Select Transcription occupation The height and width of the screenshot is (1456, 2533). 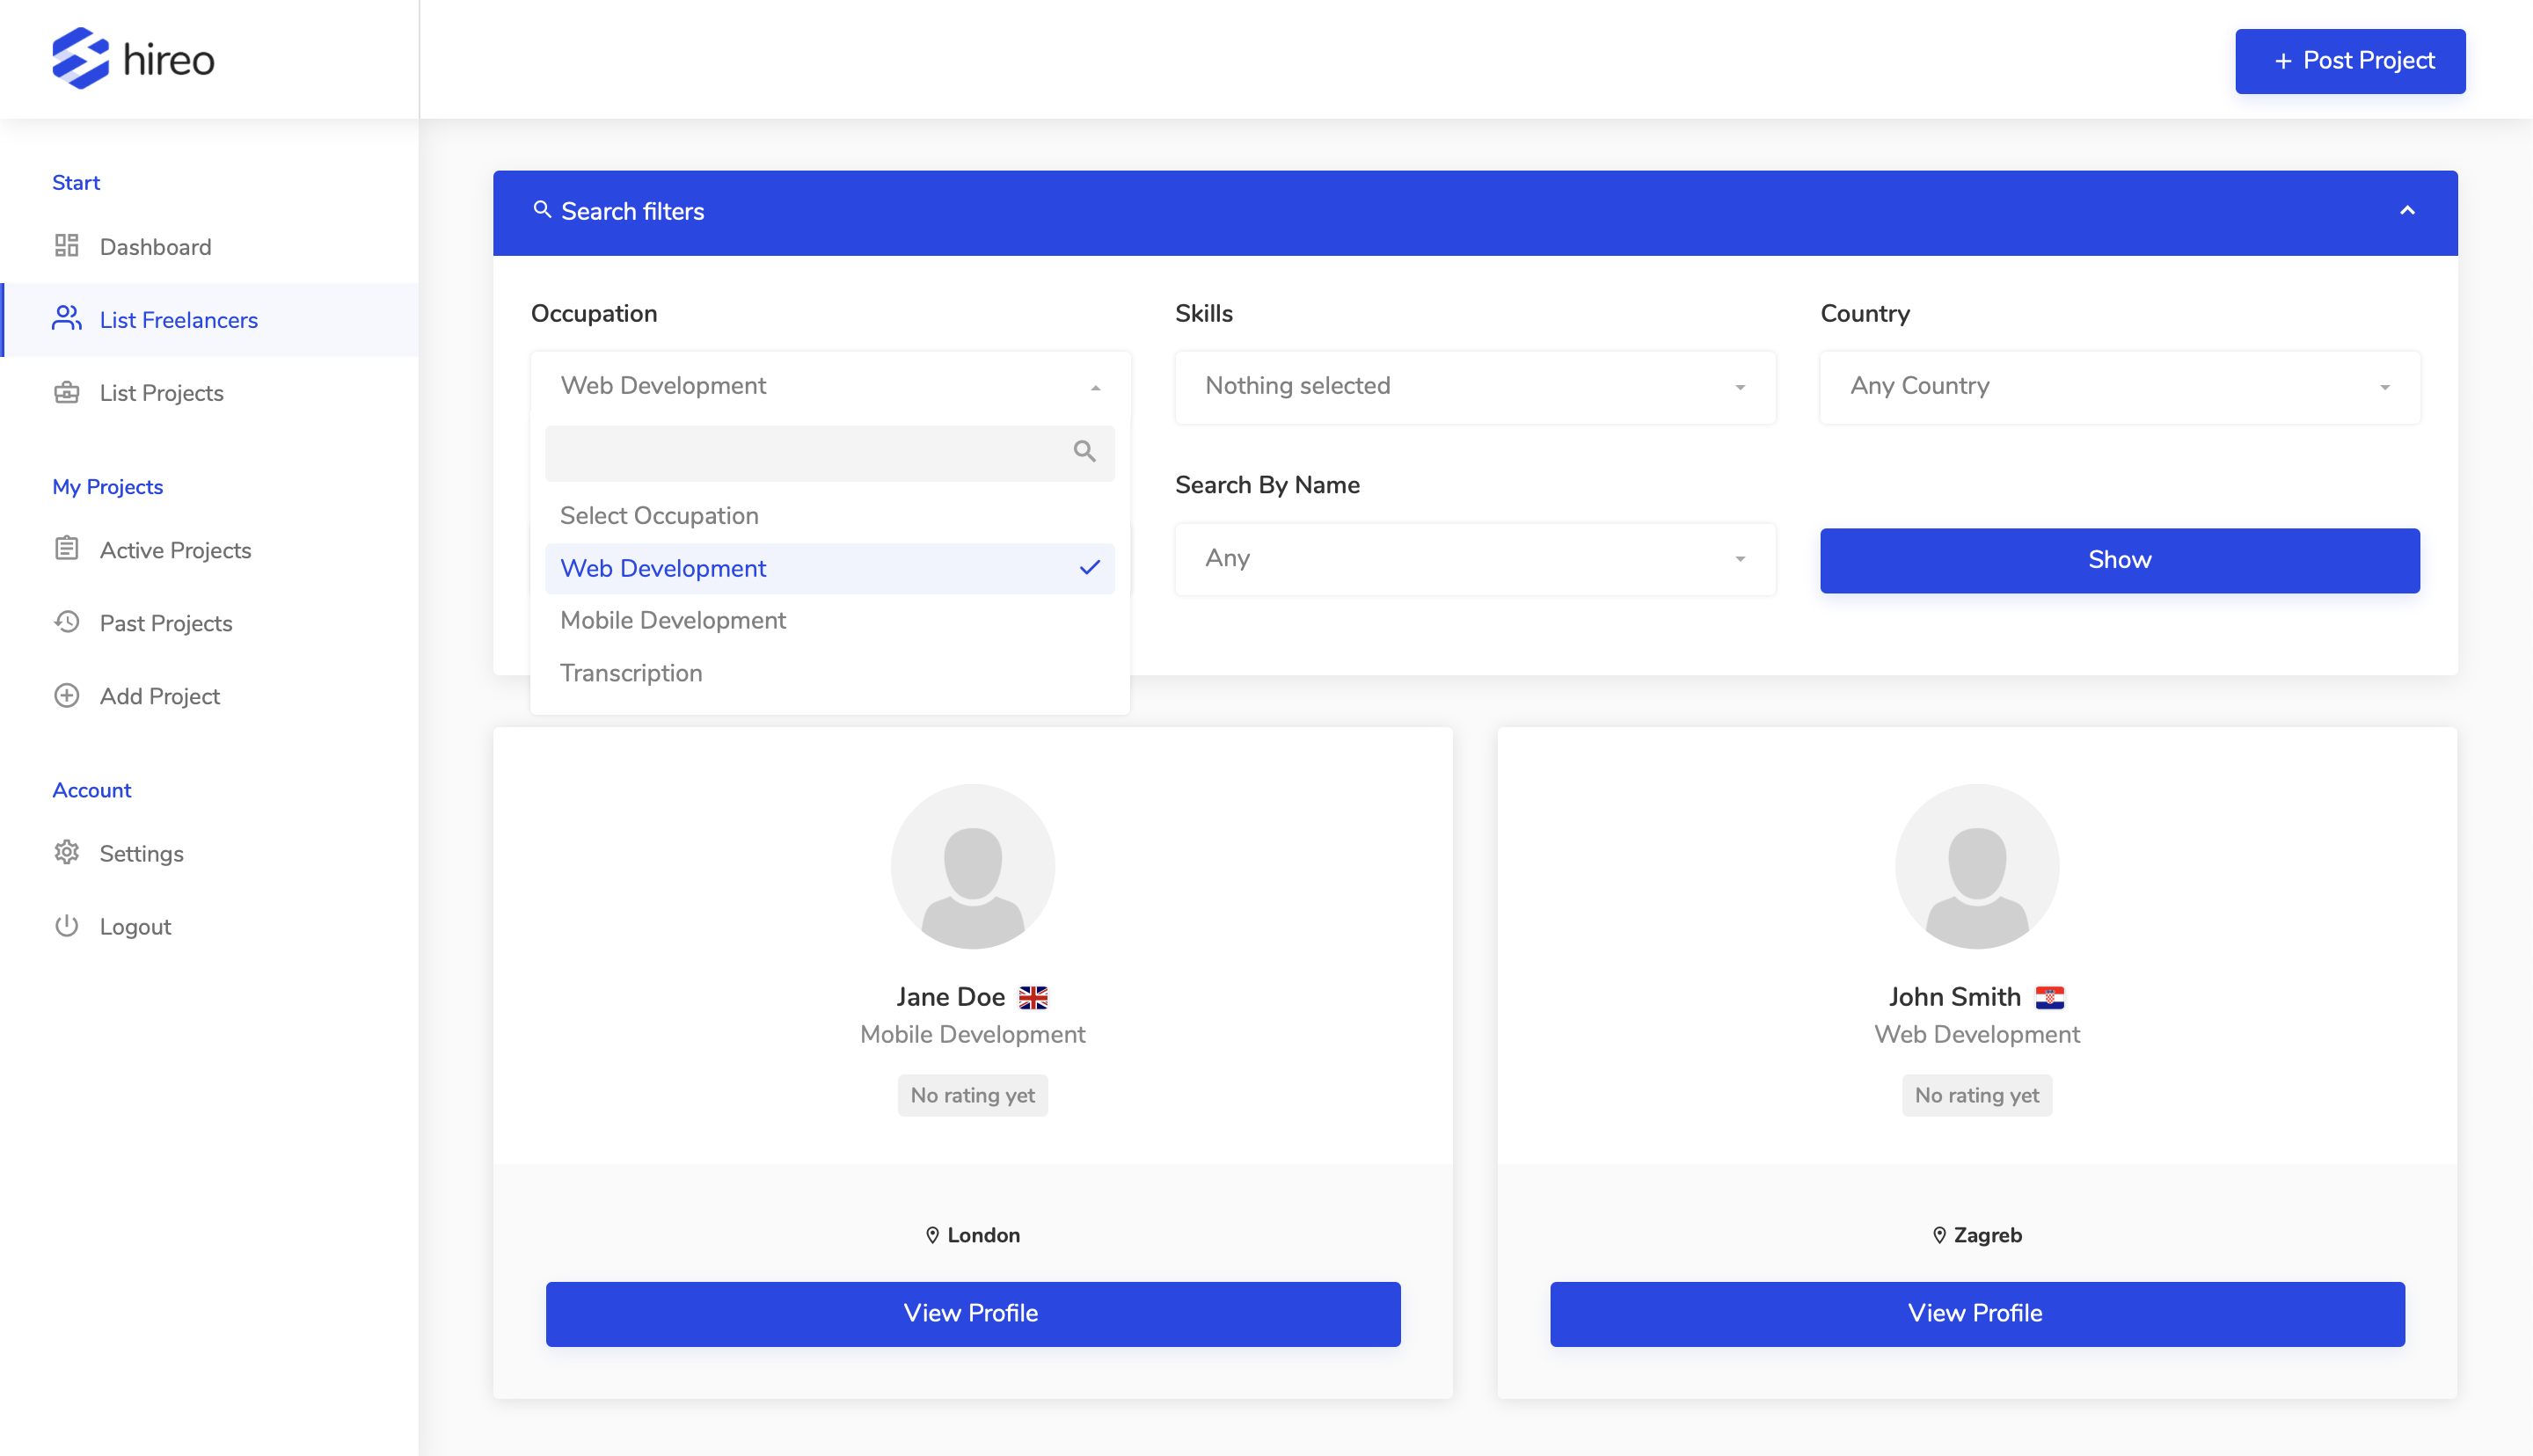(830, 674)
